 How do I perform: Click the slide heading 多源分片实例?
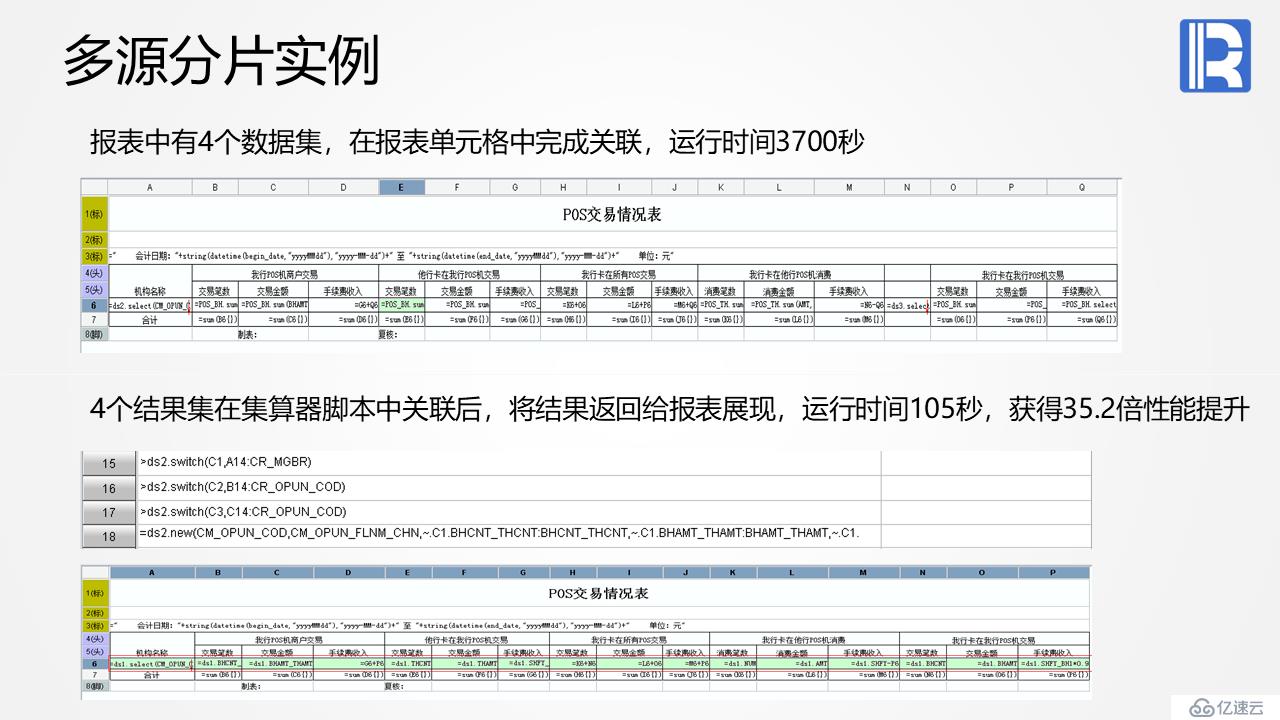(x=221, y=63)
